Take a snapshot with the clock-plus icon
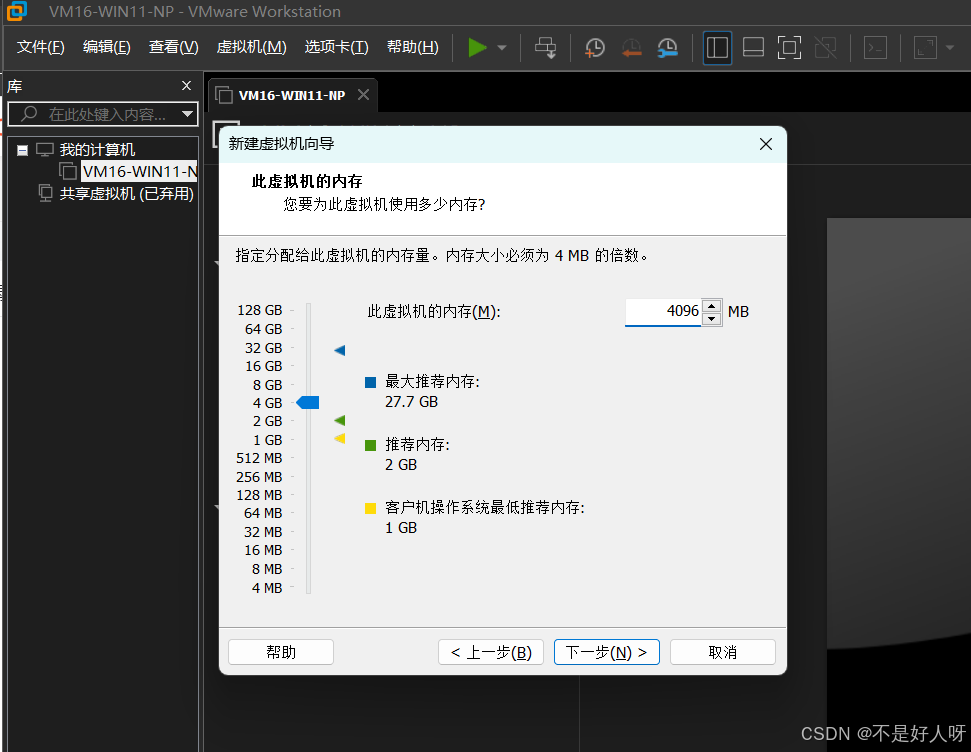Viewport: 971px width, 752px height. (x=594, y=48)
